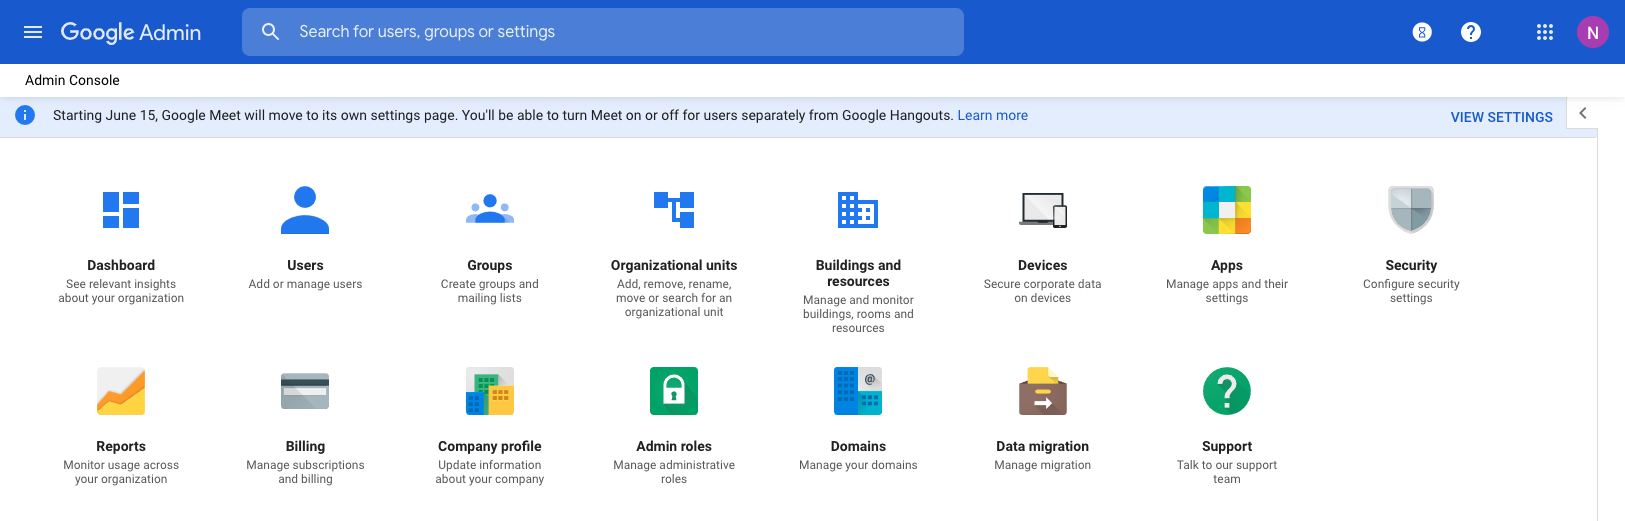1625x521 pixels.
Task: Open the Help question mark icon
Action: pyautogui.click(x=1471, y=32)
